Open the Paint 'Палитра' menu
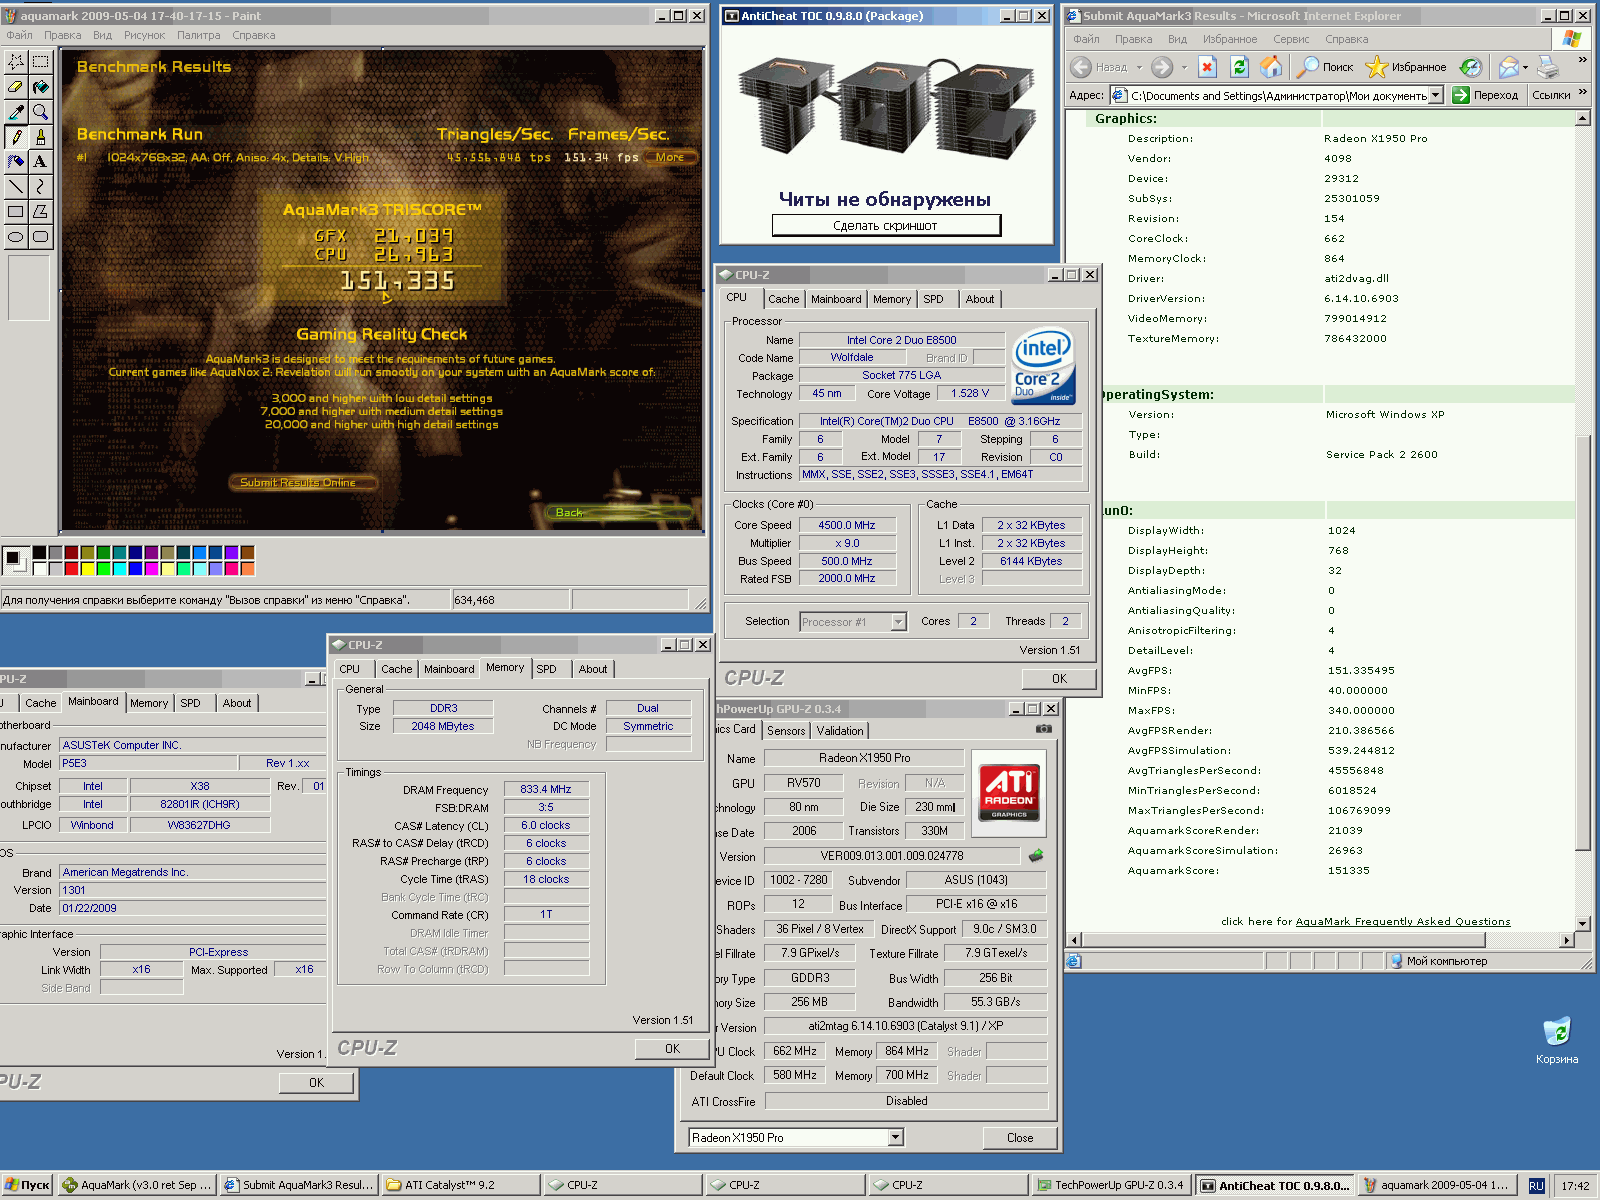This screenshot has height=1200, width=1600. pyautogui.click(x=199, y=35)
